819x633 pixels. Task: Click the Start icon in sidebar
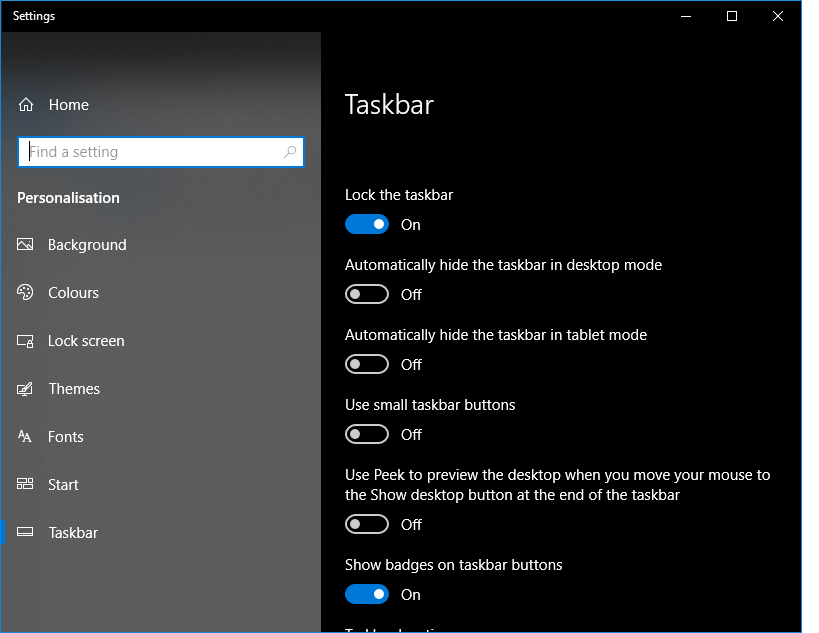tap(26, 485)
